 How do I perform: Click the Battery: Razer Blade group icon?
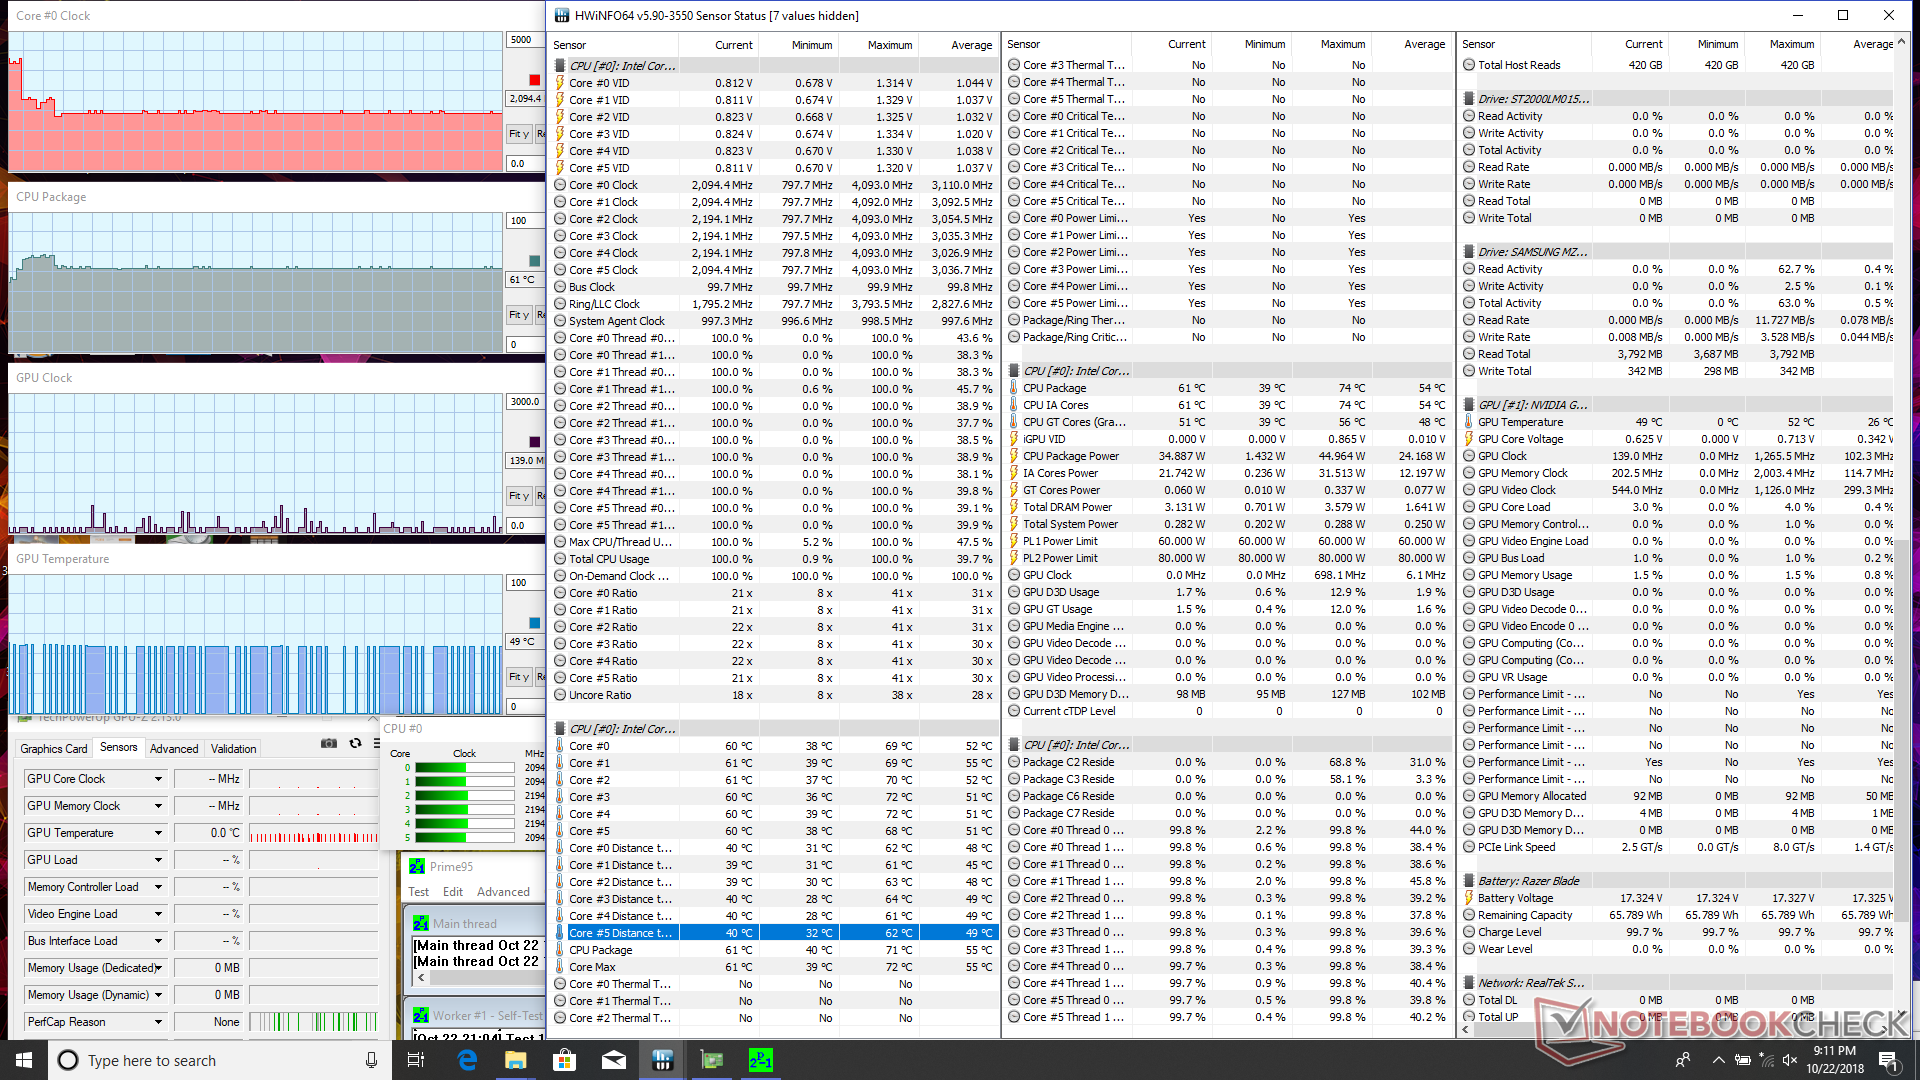pyautogui.click(x=1469, y=881)
